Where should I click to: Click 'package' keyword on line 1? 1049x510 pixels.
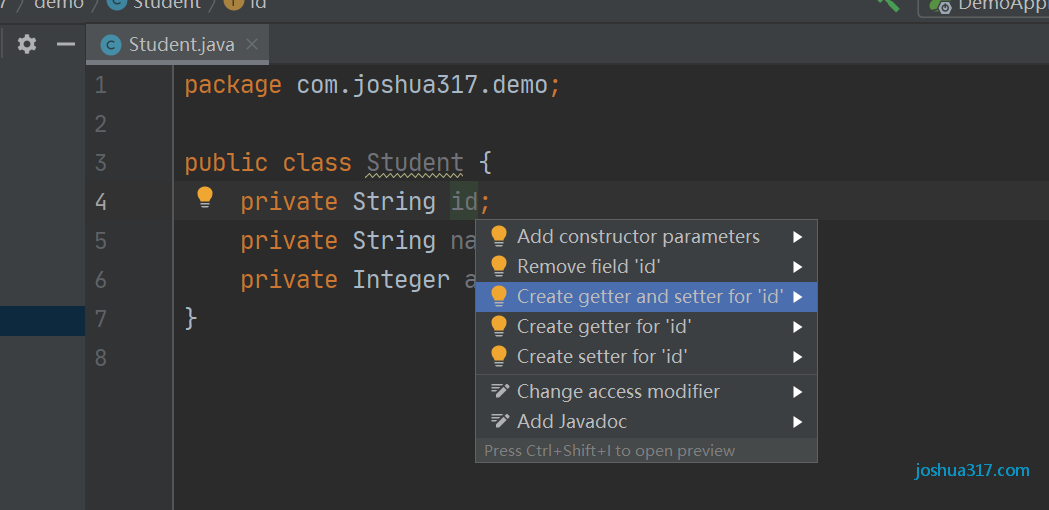pyautogui.click(x=233, y=85)
